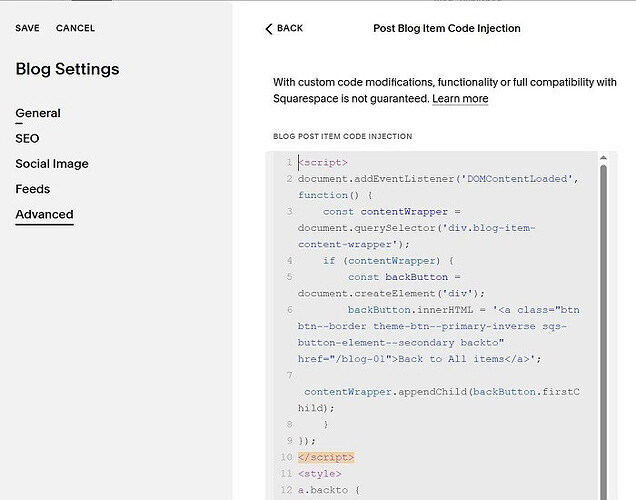Click the '});' on line 9
This screenshot has height=500, width=636.
[307, 441]
